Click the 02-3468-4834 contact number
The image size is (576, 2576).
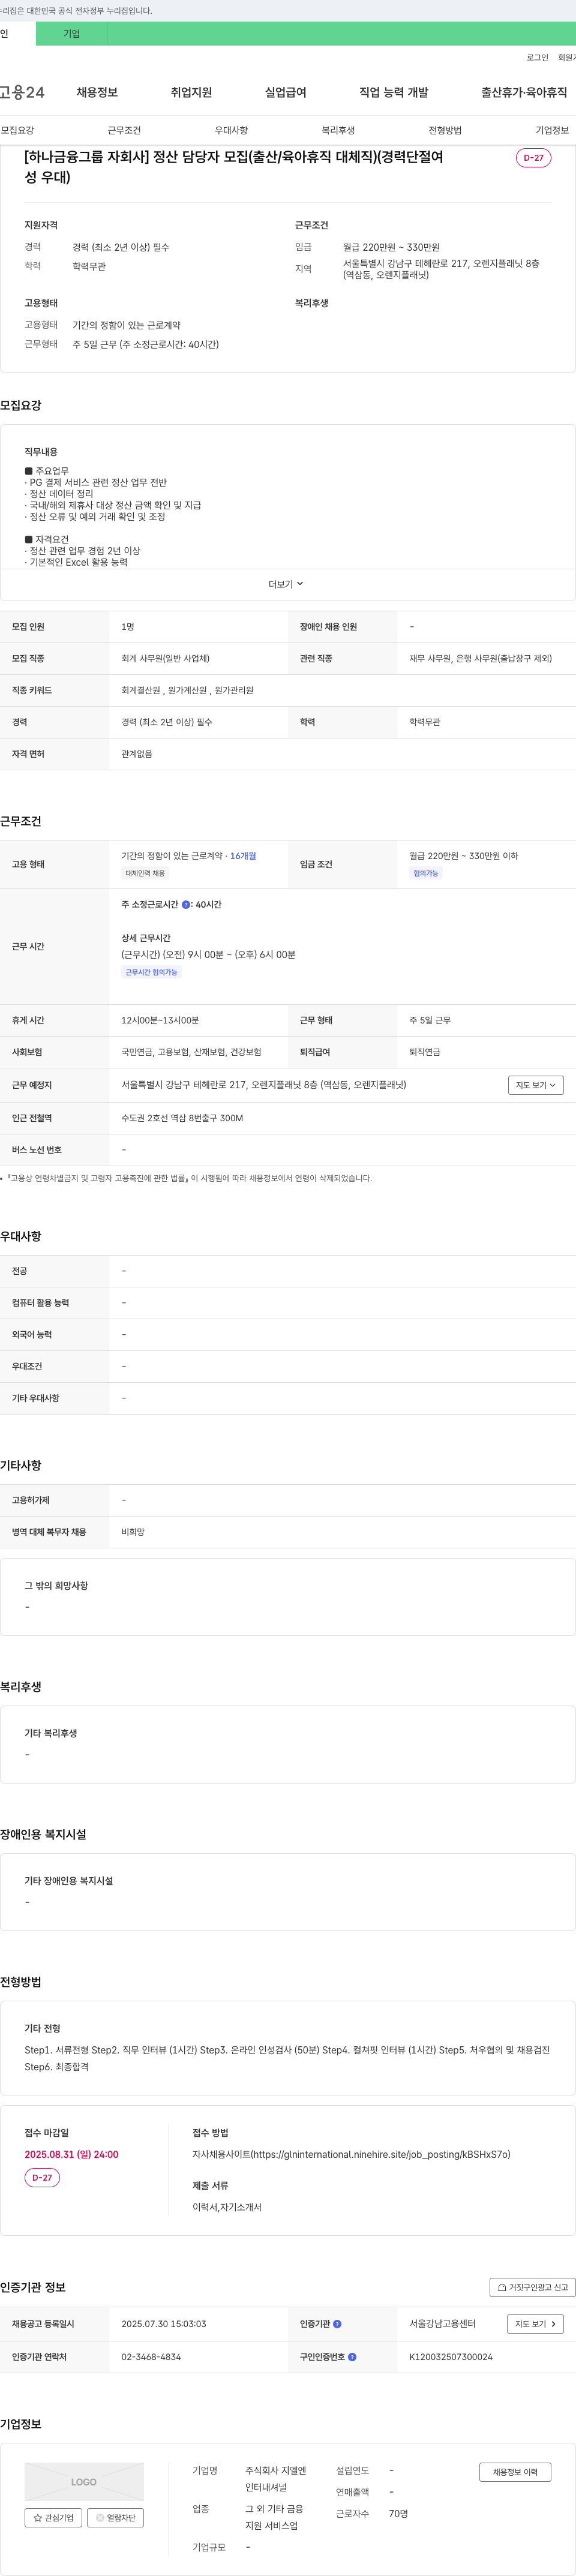pyautogui.click(x=151, y=2357)
